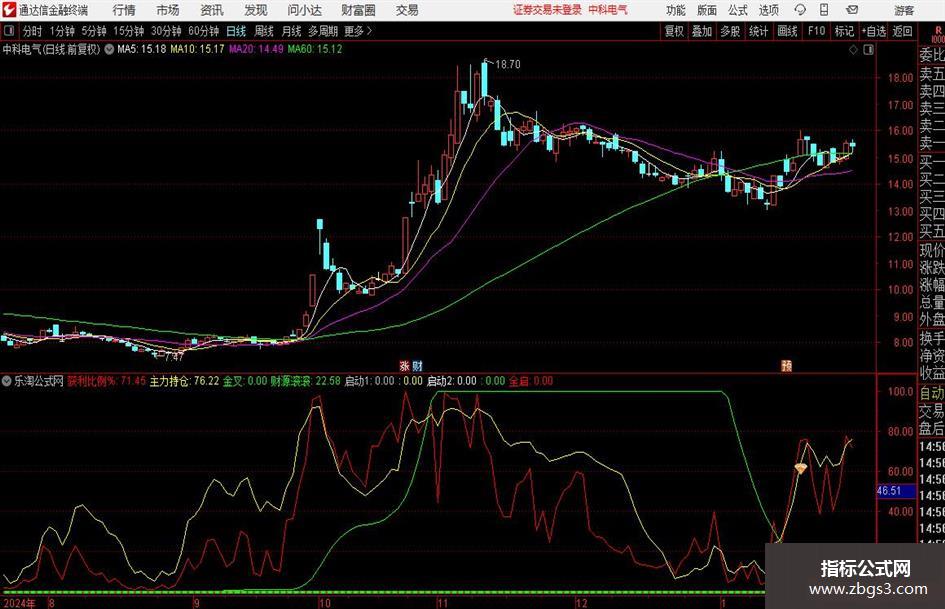Add stock with +自选 button
This screenshot has width=945, height=609.
pyautogui.click(x=873, y=31)
